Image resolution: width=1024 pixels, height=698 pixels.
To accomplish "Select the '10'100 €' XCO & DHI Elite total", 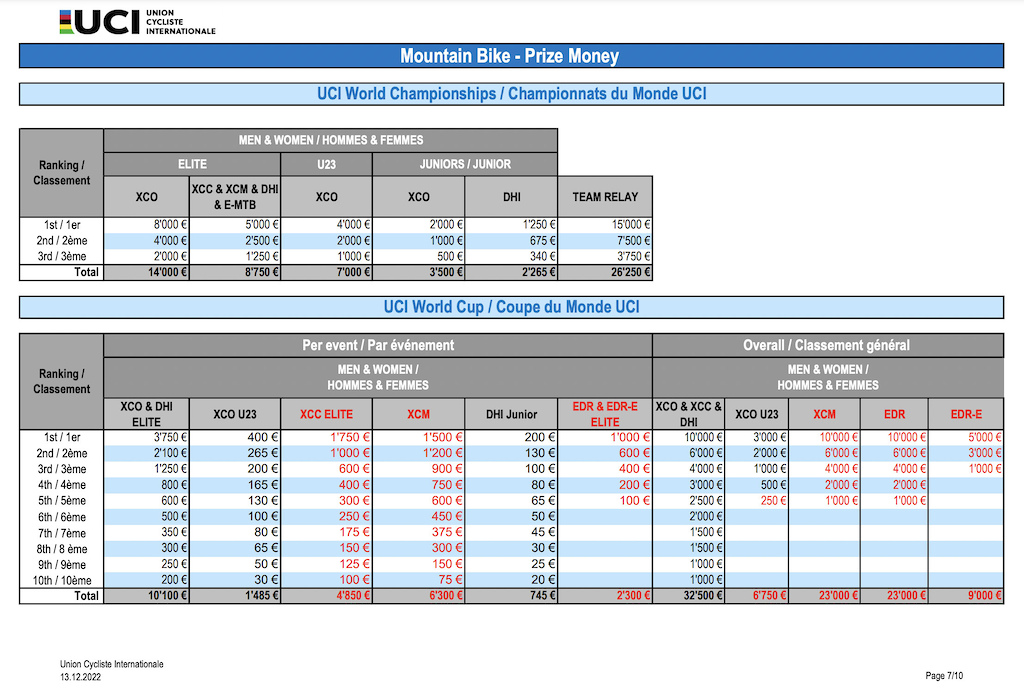I will coord(147,595).
